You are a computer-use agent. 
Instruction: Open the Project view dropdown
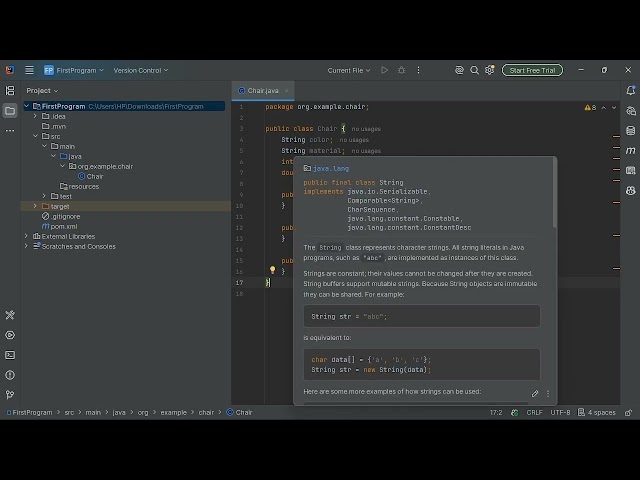pyautogui.click(x=42, y=91)
